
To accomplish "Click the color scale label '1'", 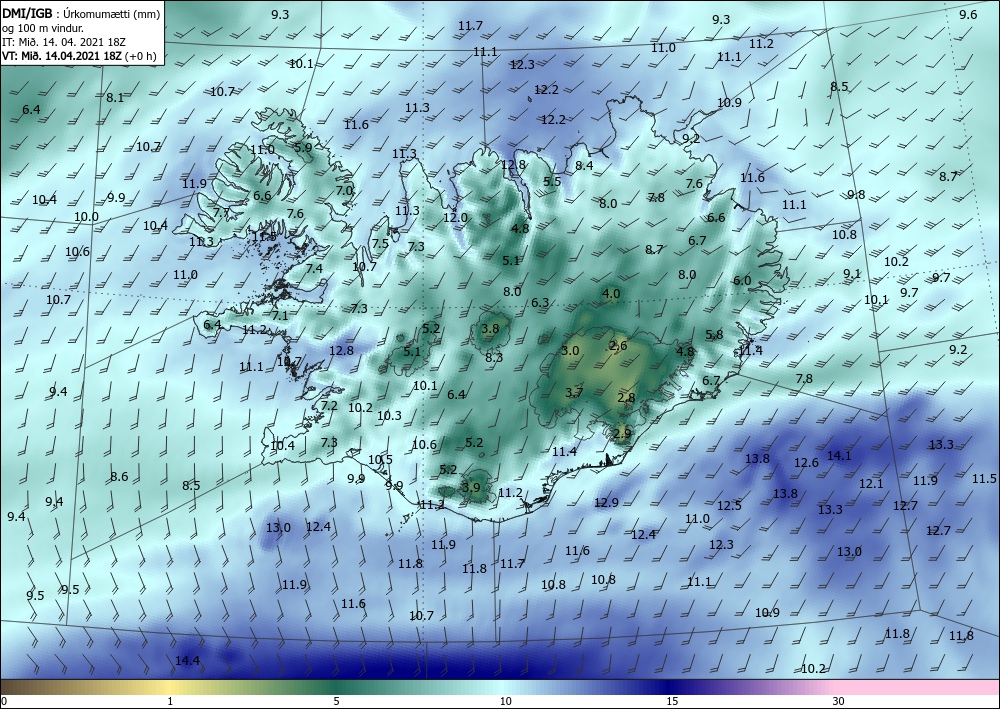I will click(170, 701).
